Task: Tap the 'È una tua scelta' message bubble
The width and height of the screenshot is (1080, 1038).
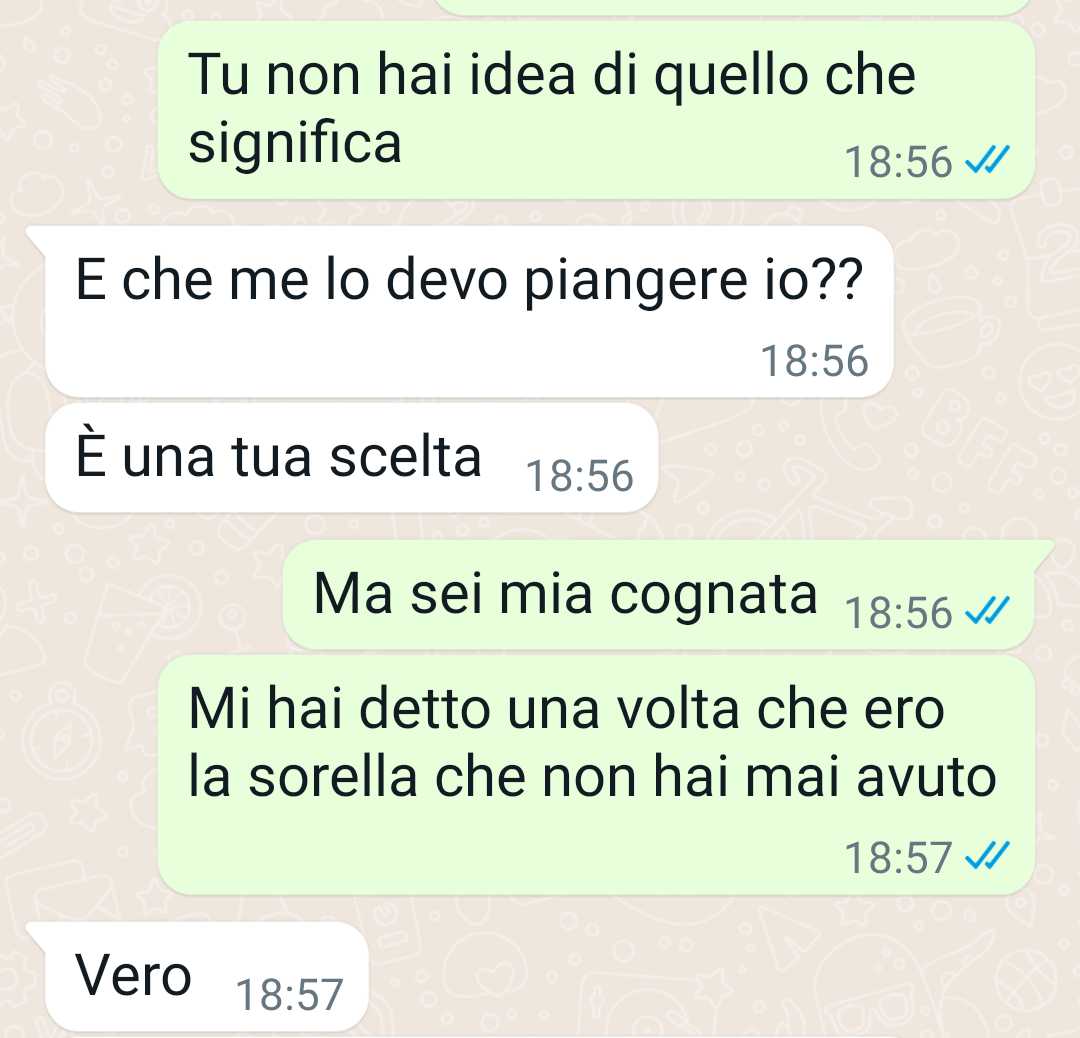Action: [x=351, y=458]
